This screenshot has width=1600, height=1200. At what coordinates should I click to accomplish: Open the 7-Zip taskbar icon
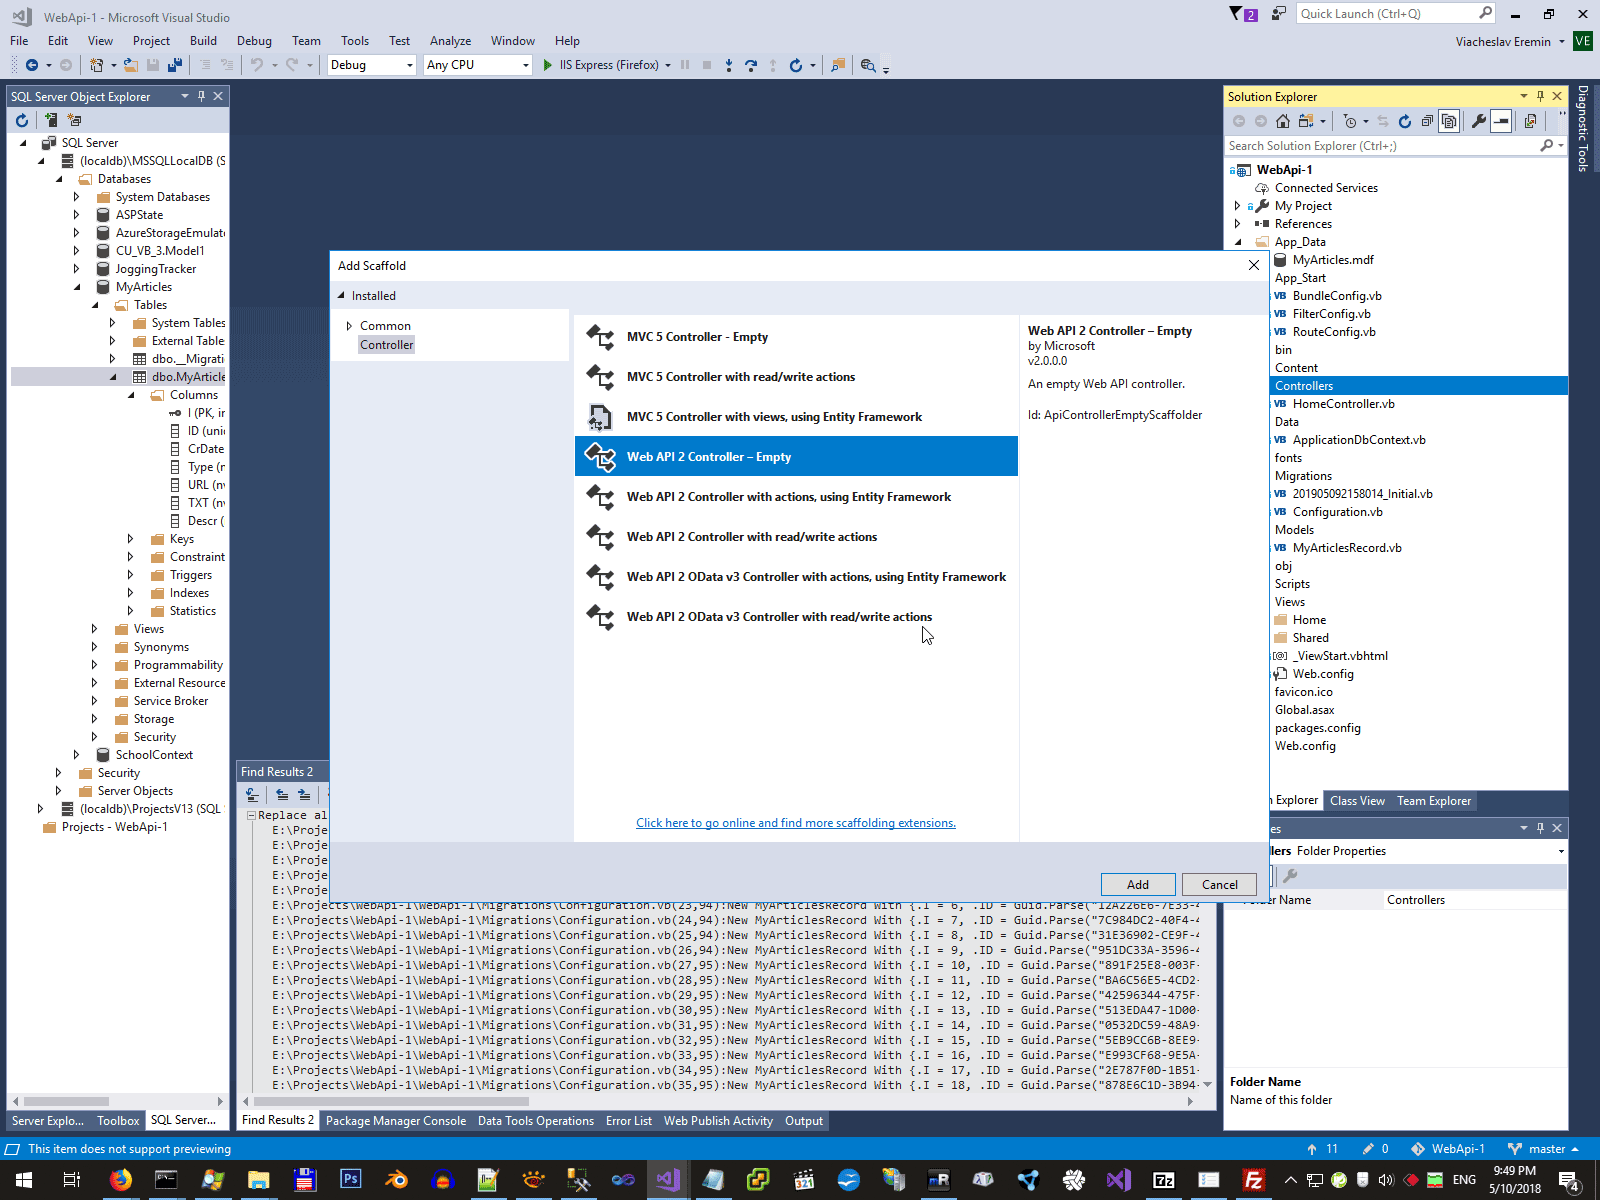pos(1164,1180)
